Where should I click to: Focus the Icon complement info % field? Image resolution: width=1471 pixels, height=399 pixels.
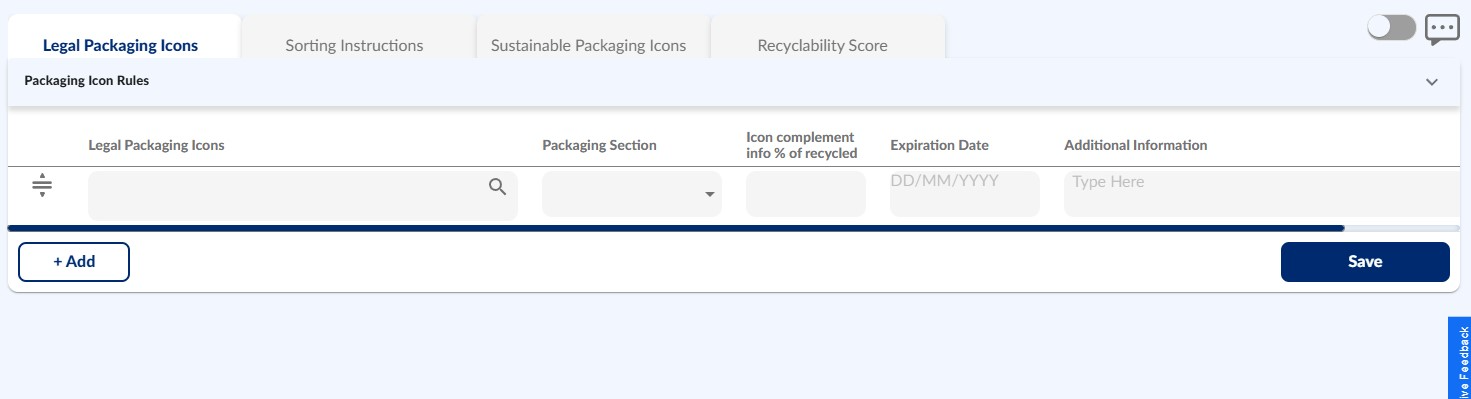tap(806, 194)
